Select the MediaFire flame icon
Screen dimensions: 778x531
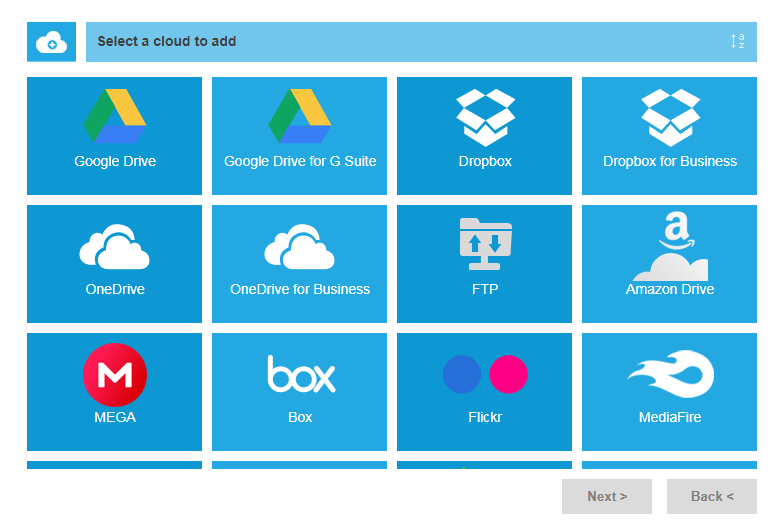tap(670, 374)
